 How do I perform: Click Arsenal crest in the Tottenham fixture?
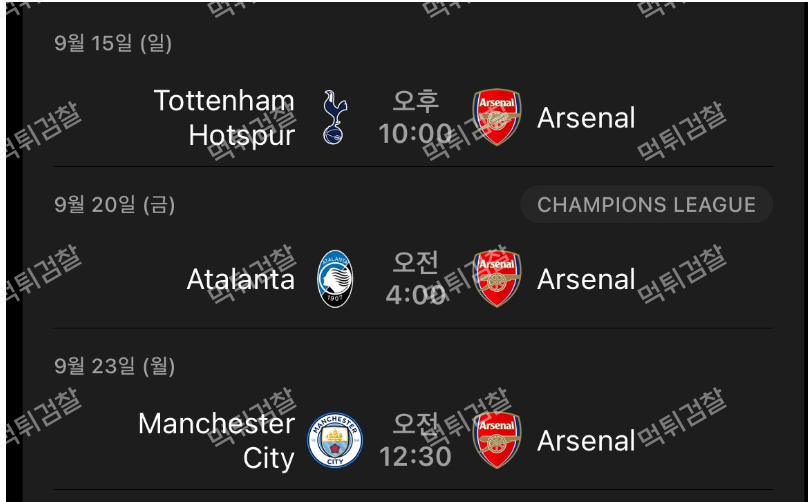[x=497, y=117]
